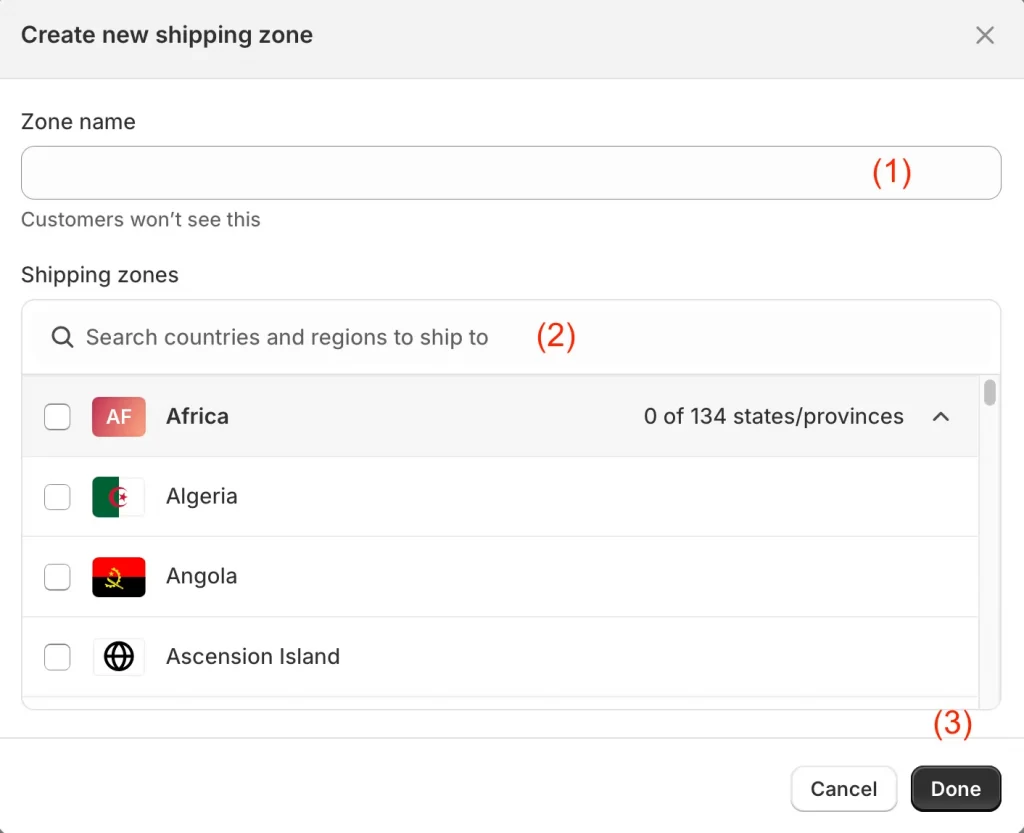
Task: Tick the Algeria checkbox
Action: [x=58, y=497]
